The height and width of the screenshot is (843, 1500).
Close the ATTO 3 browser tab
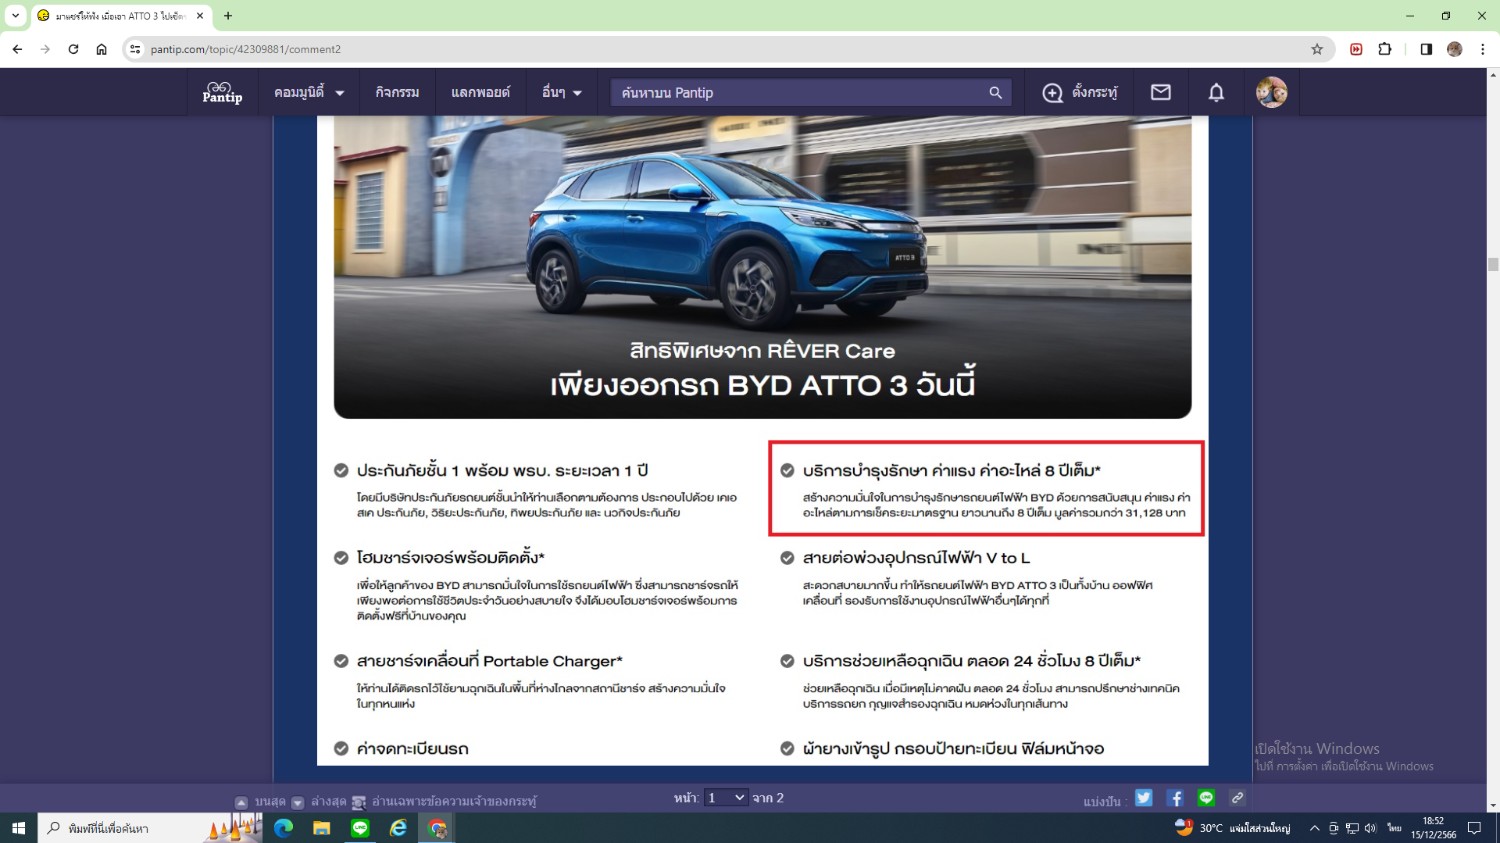200,16
